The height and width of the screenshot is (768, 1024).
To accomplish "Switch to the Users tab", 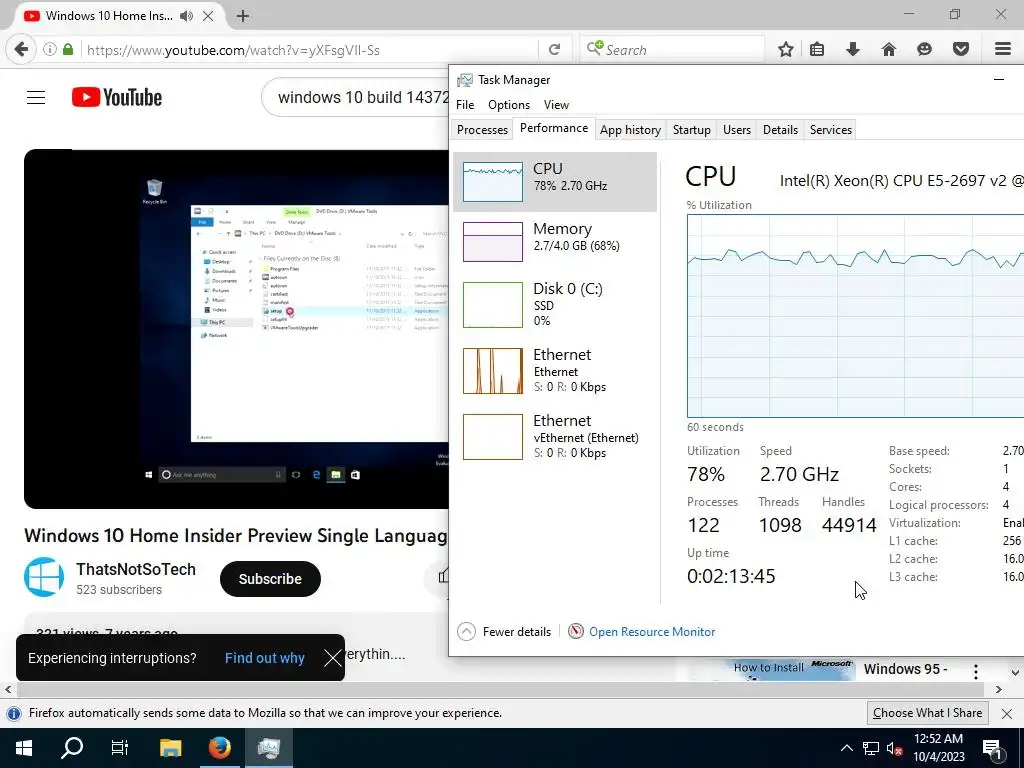I will tap(737, 129).
